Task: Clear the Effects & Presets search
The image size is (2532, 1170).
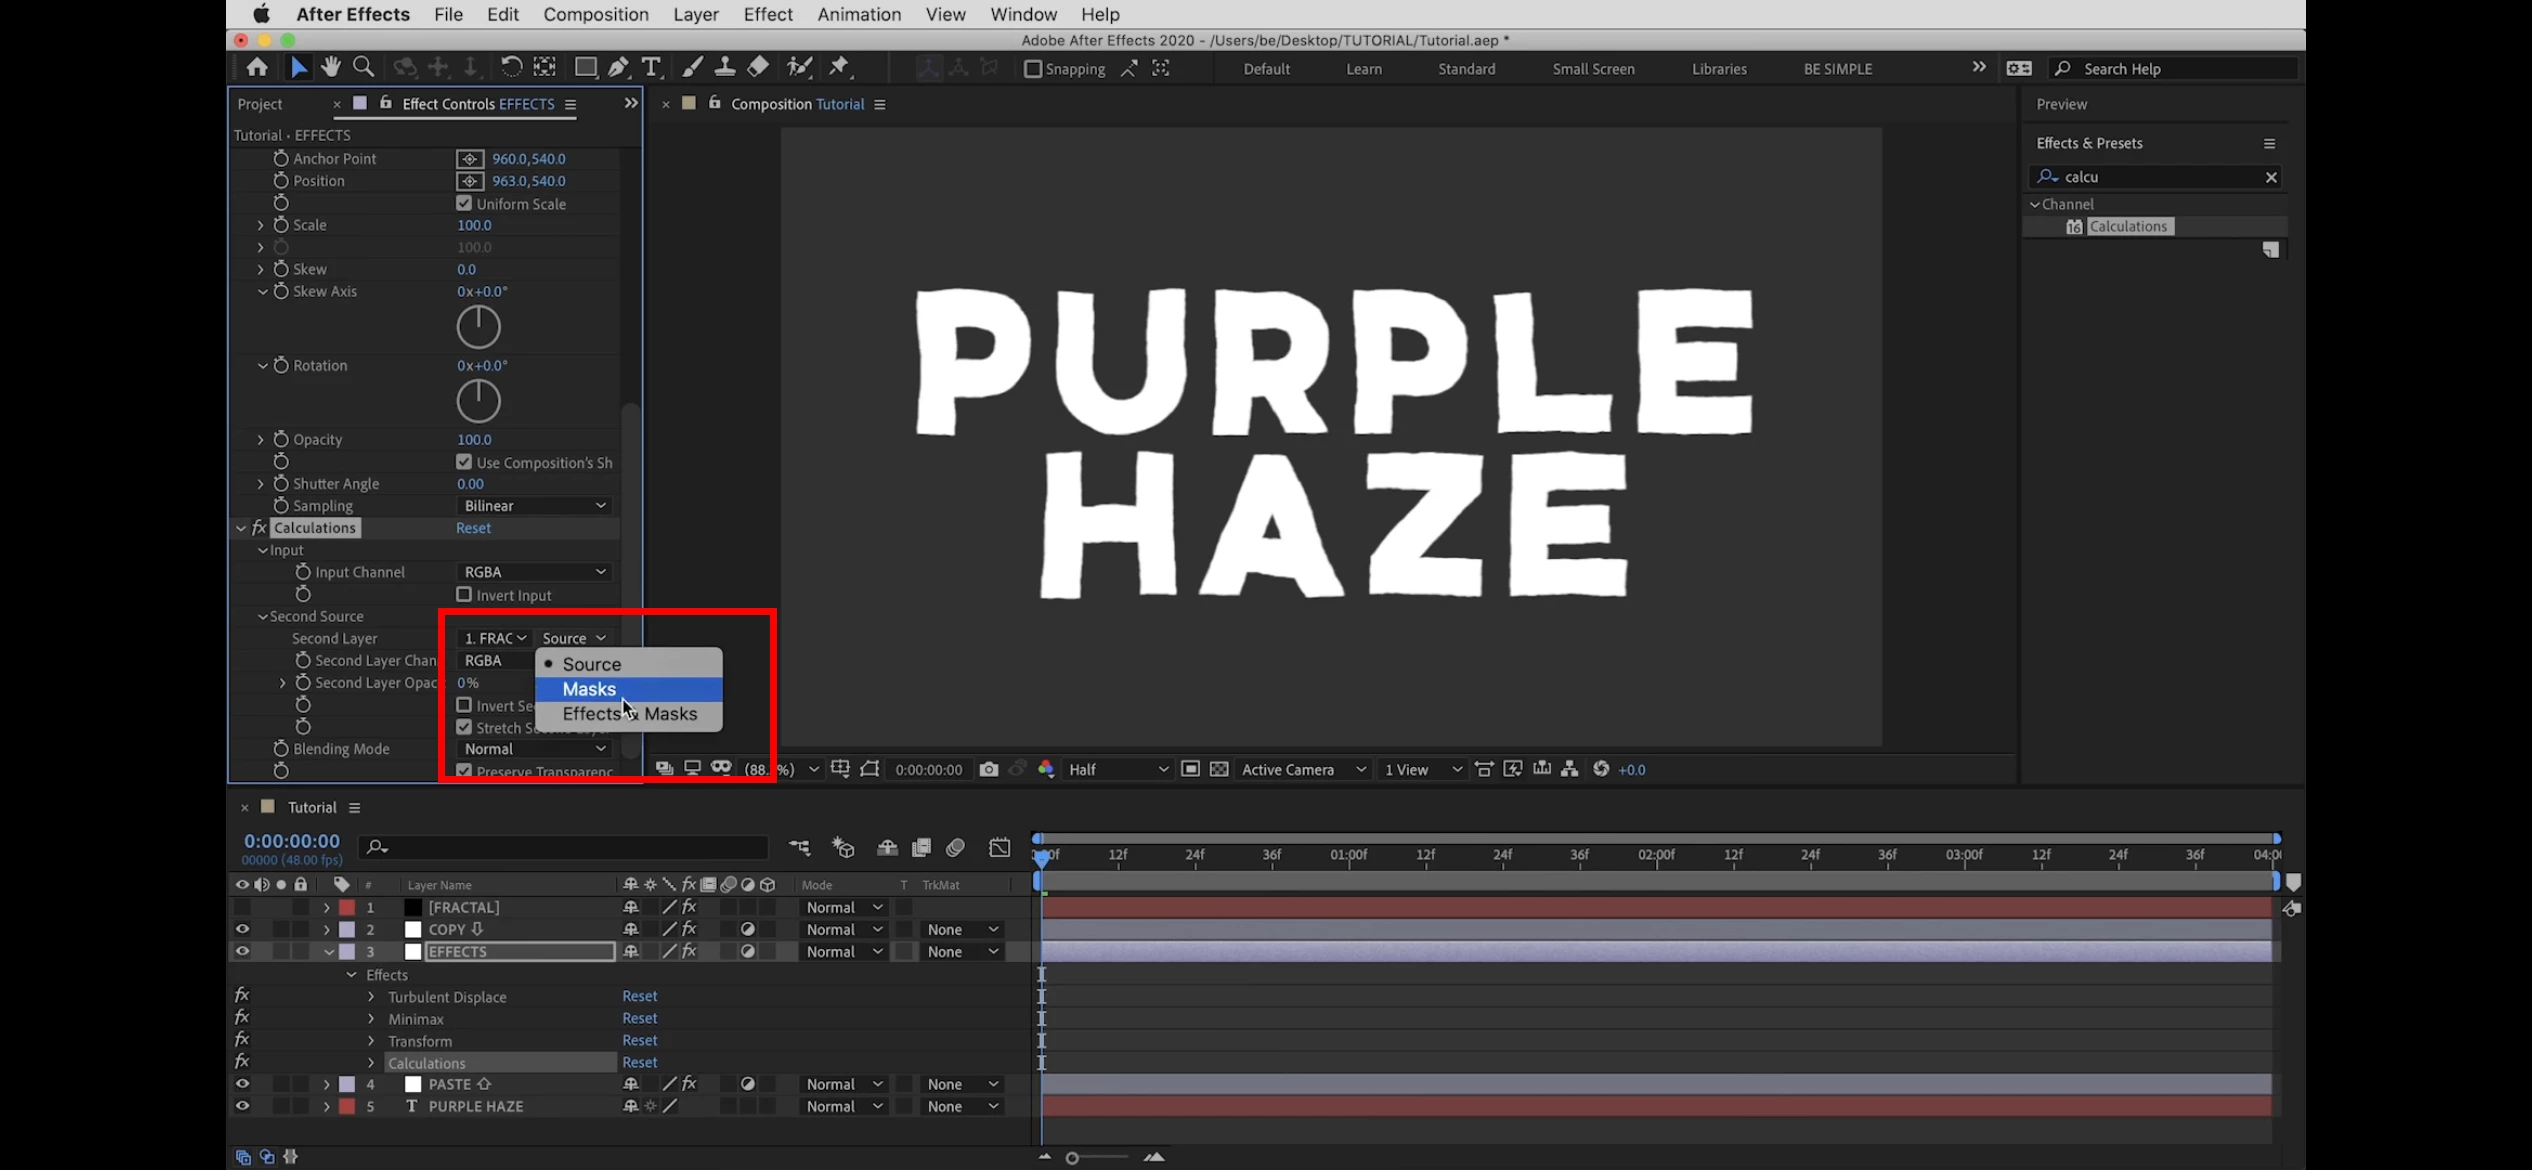Action: pos(2271,177)
